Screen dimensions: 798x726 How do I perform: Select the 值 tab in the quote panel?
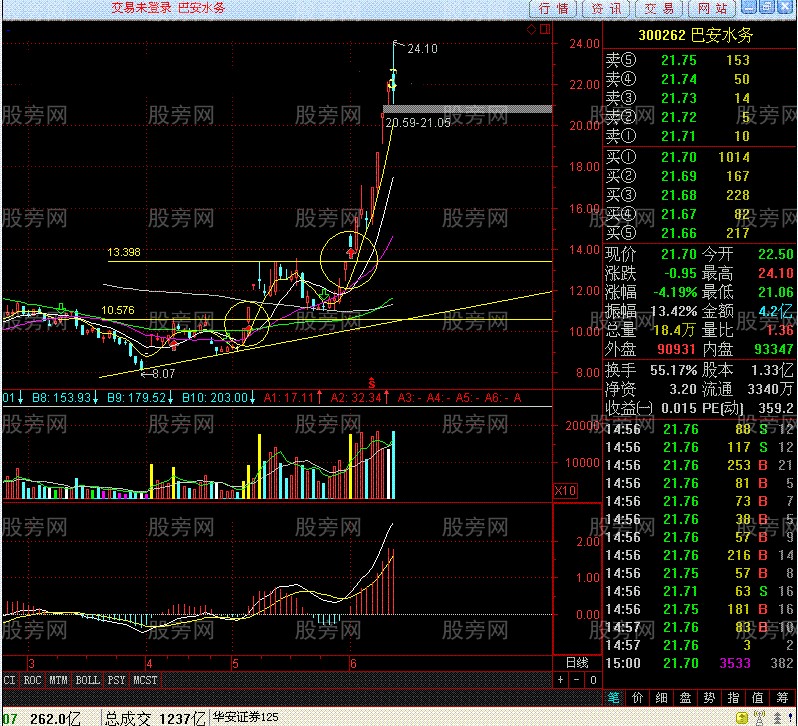pyautogui.click(x=757, y=698)
